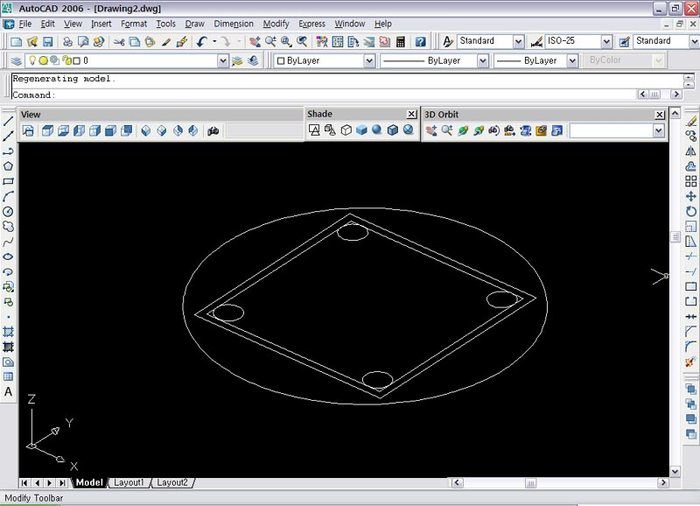Switch to Hidden shade mode
The image size is (700, 506).
[x=346, y=130]
